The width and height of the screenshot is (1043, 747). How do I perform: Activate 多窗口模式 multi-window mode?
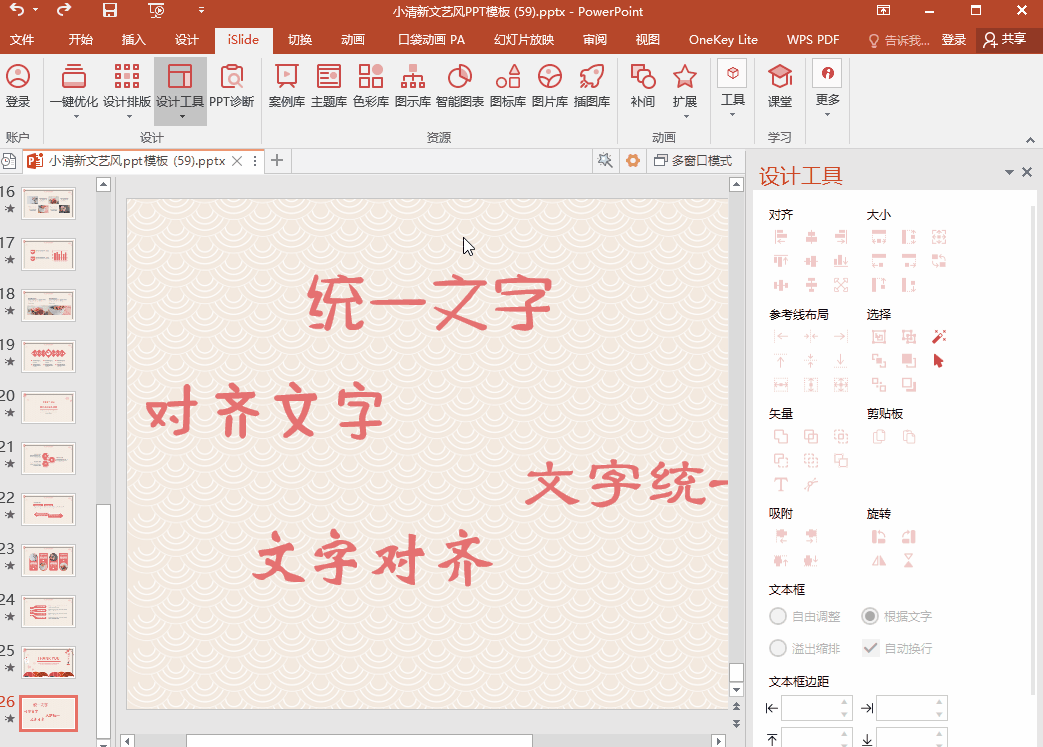(x=704, y=160)
